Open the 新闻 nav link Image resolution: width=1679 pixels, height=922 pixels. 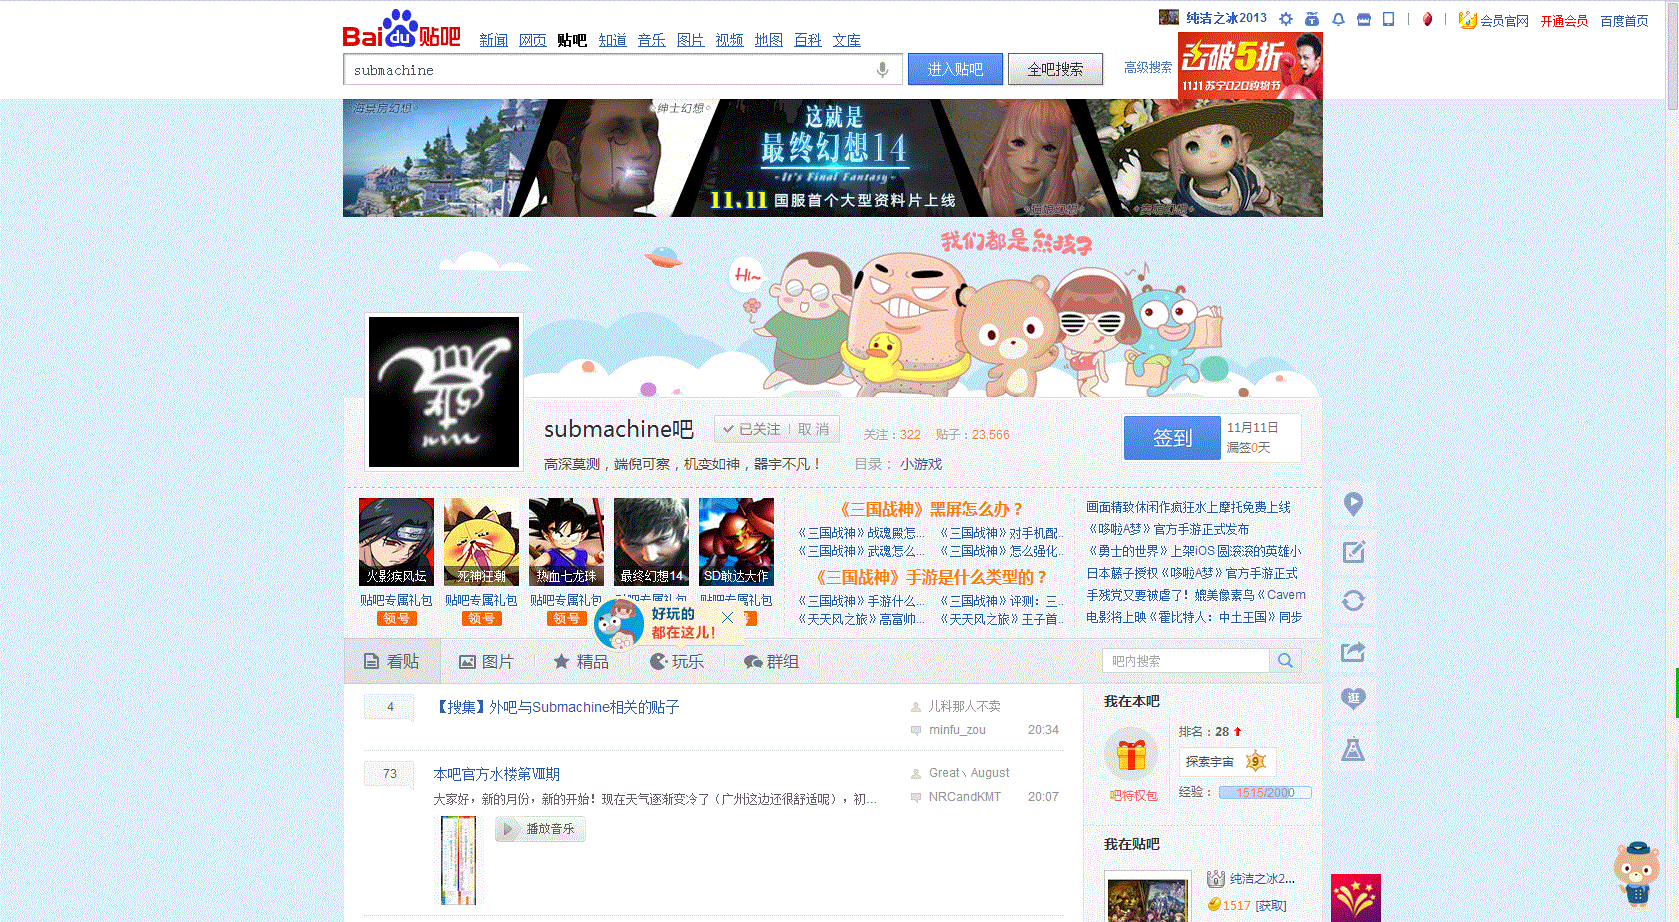493,40
